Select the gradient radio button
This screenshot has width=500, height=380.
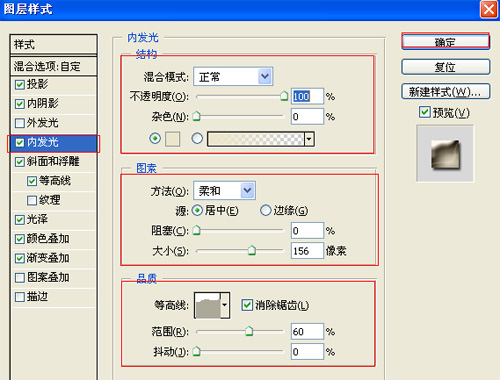click(x=197, y=138)
